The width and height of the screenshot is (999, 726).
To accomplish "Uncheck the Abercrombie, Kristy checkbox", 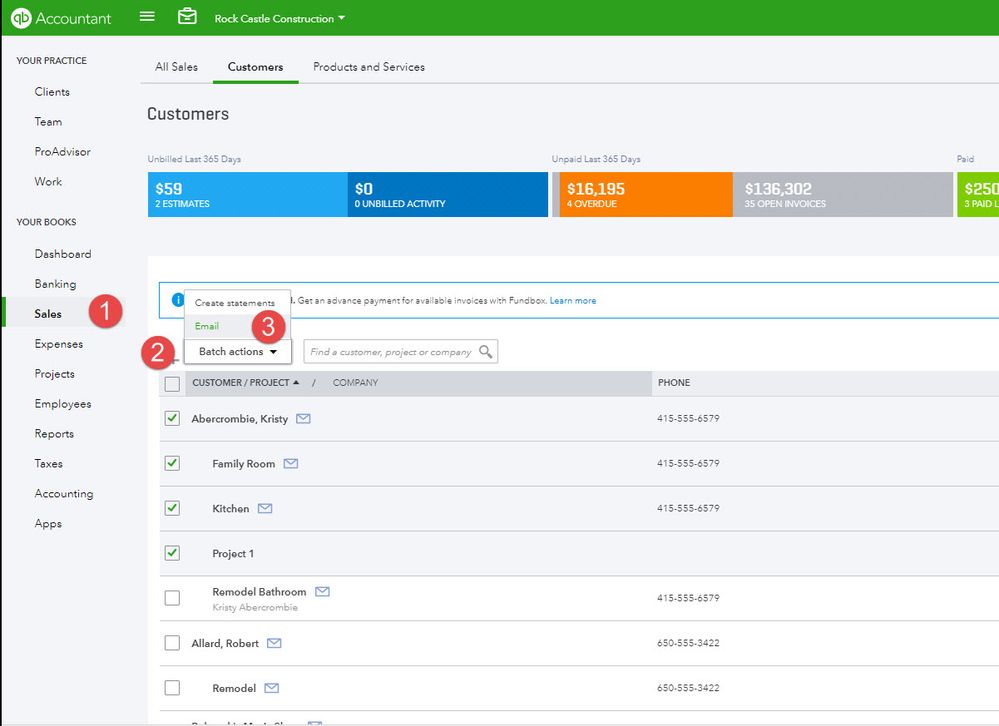I will point(172,419).
